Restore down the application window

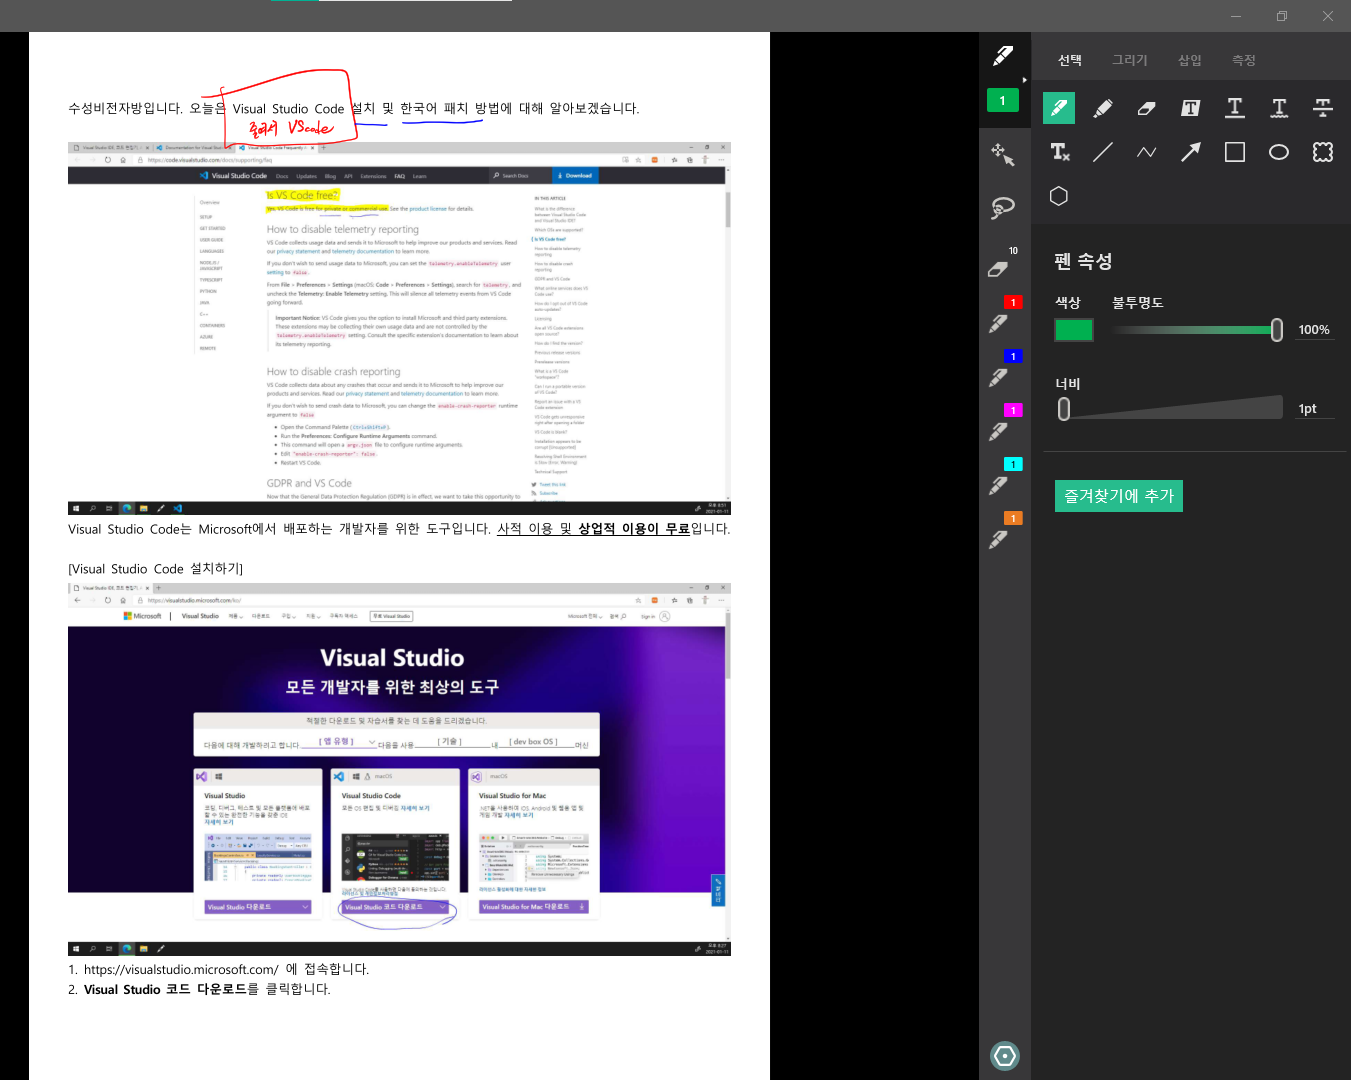tap(1282, 16)
